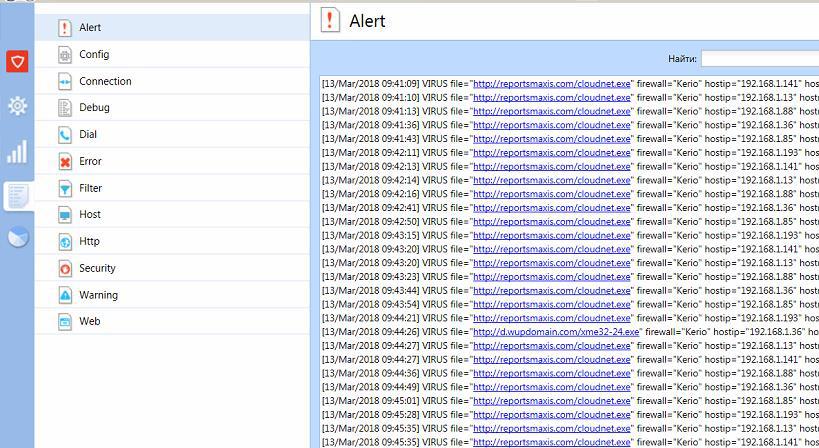
Task: Select the [13/Mar/2018 09:41:43] timestamp
Action: tap(370, 139)
